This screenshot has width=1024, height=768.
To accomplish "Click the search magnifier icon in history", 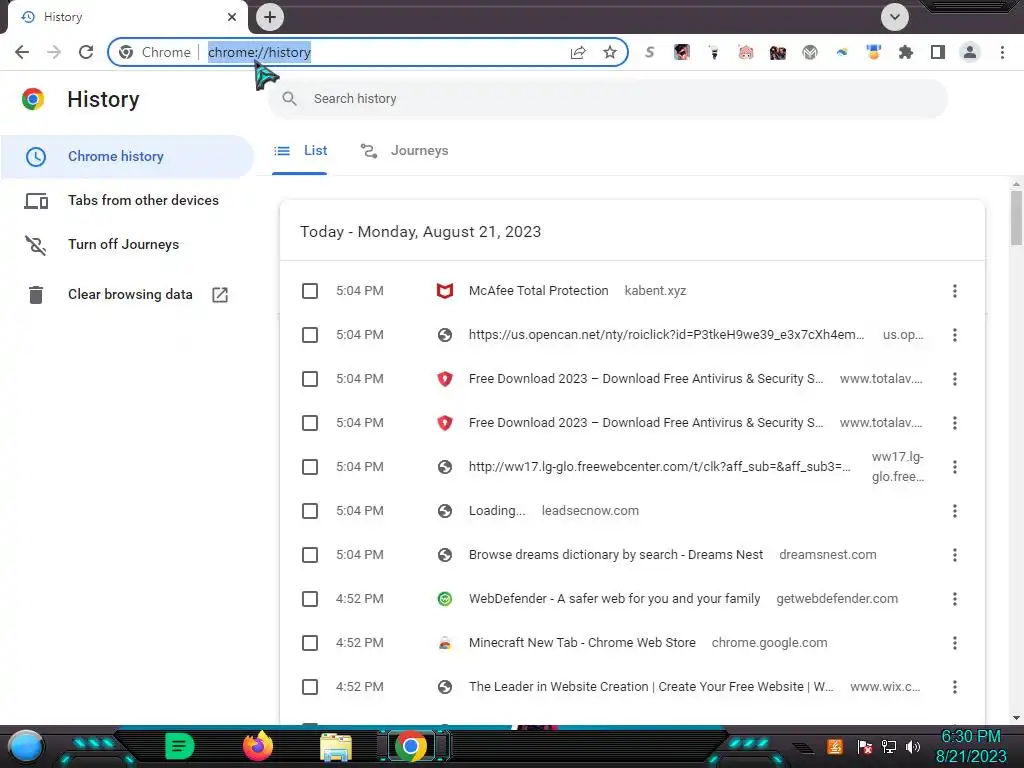I will (289, 99).
